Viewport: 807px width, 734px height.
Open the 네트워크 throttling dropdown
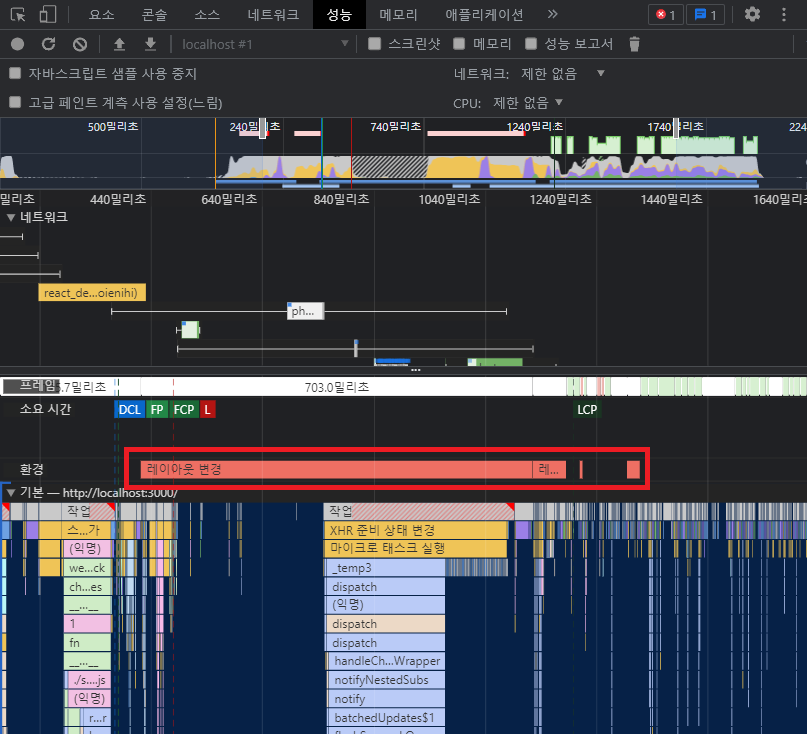tap(563, 74)
